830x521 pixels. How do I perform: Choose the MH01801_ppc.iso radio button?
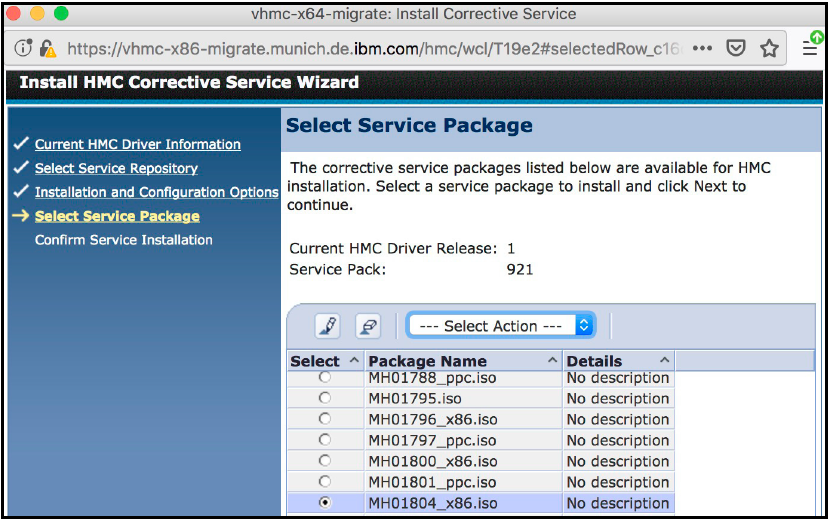pos(324,482)
